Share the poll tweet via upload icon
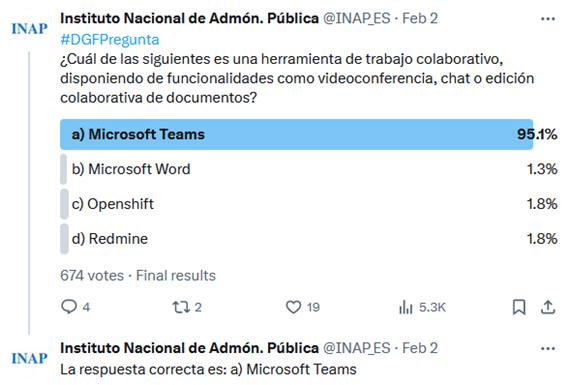571x385 pixels. (548, 307)
